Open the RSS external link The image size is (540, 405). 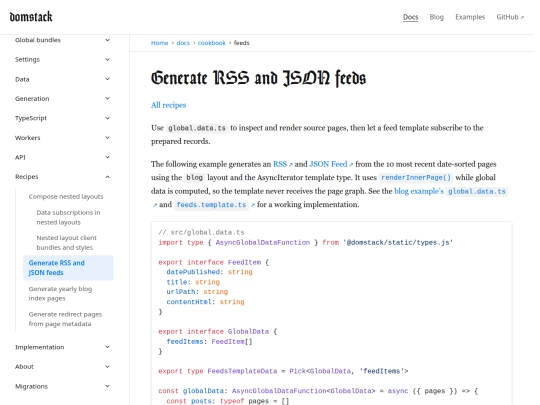[282, 164]
